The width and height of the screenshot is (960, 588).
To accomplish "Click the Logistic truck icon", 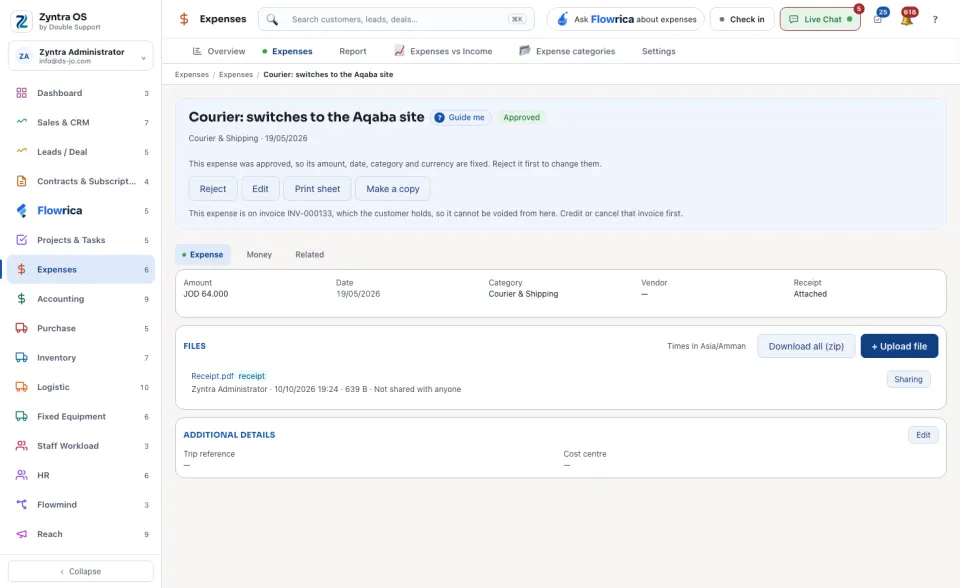I will [x=21, y=386].
